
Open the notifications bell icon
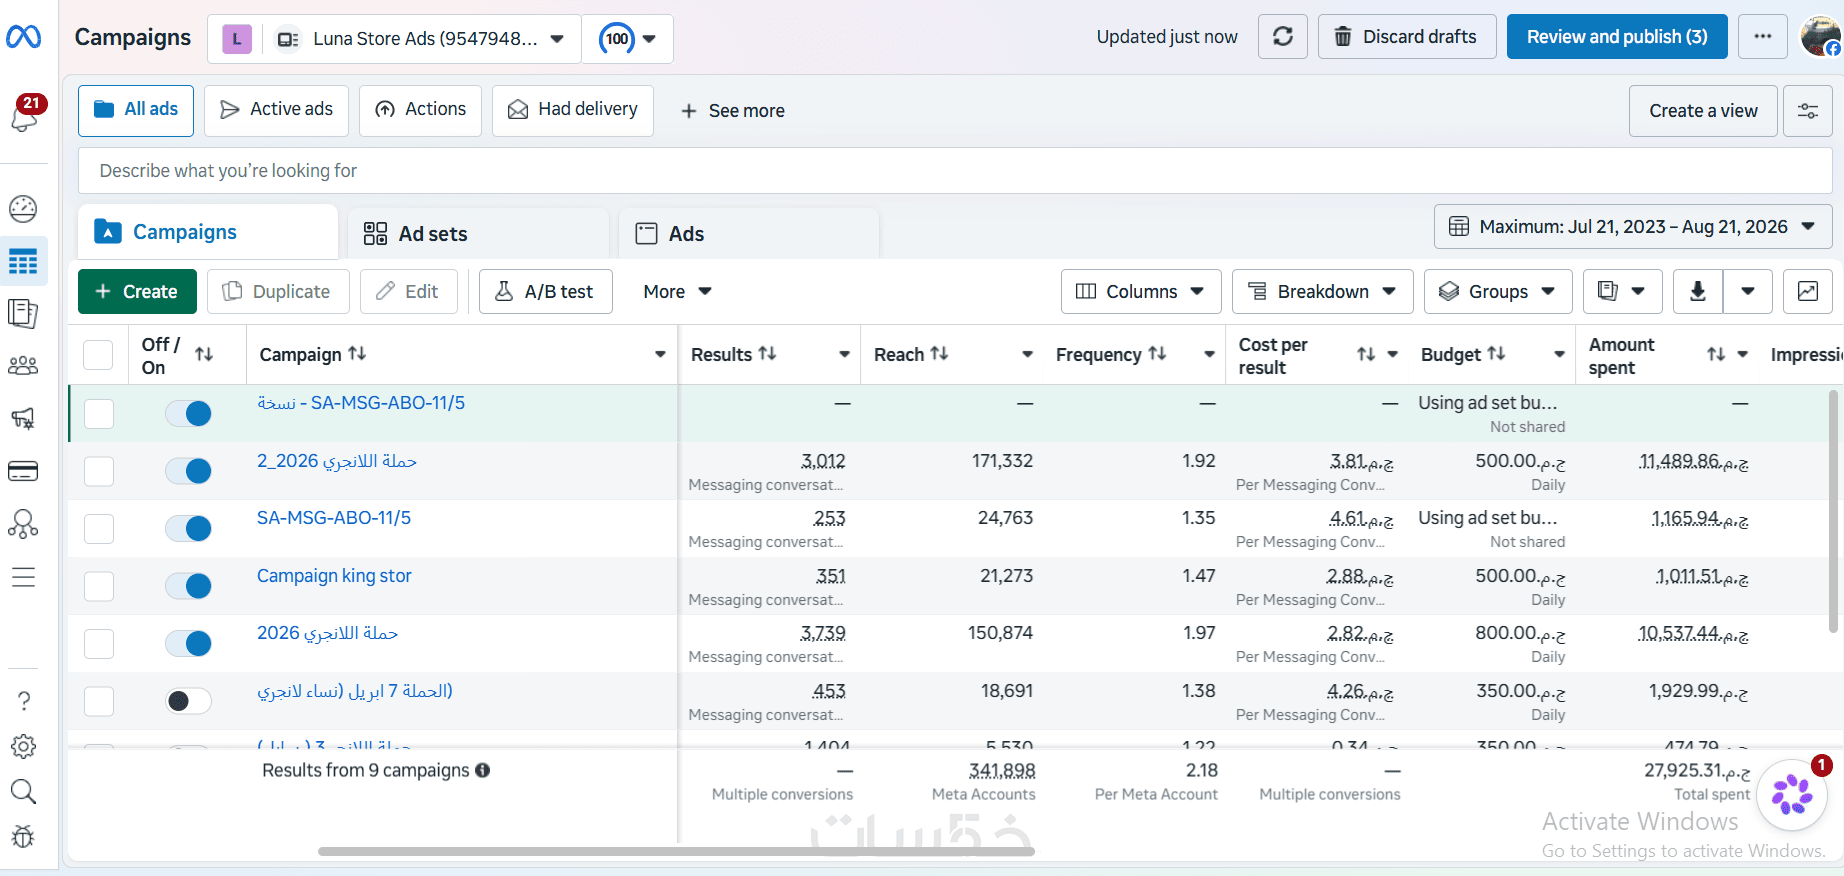24,115
